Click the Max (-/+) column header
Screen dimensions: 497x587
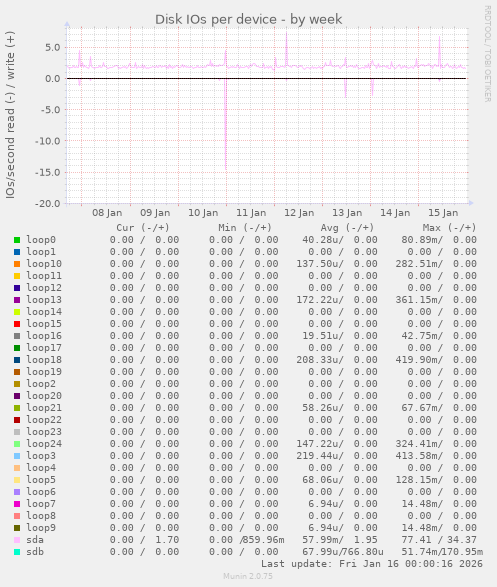click(449, 228)
